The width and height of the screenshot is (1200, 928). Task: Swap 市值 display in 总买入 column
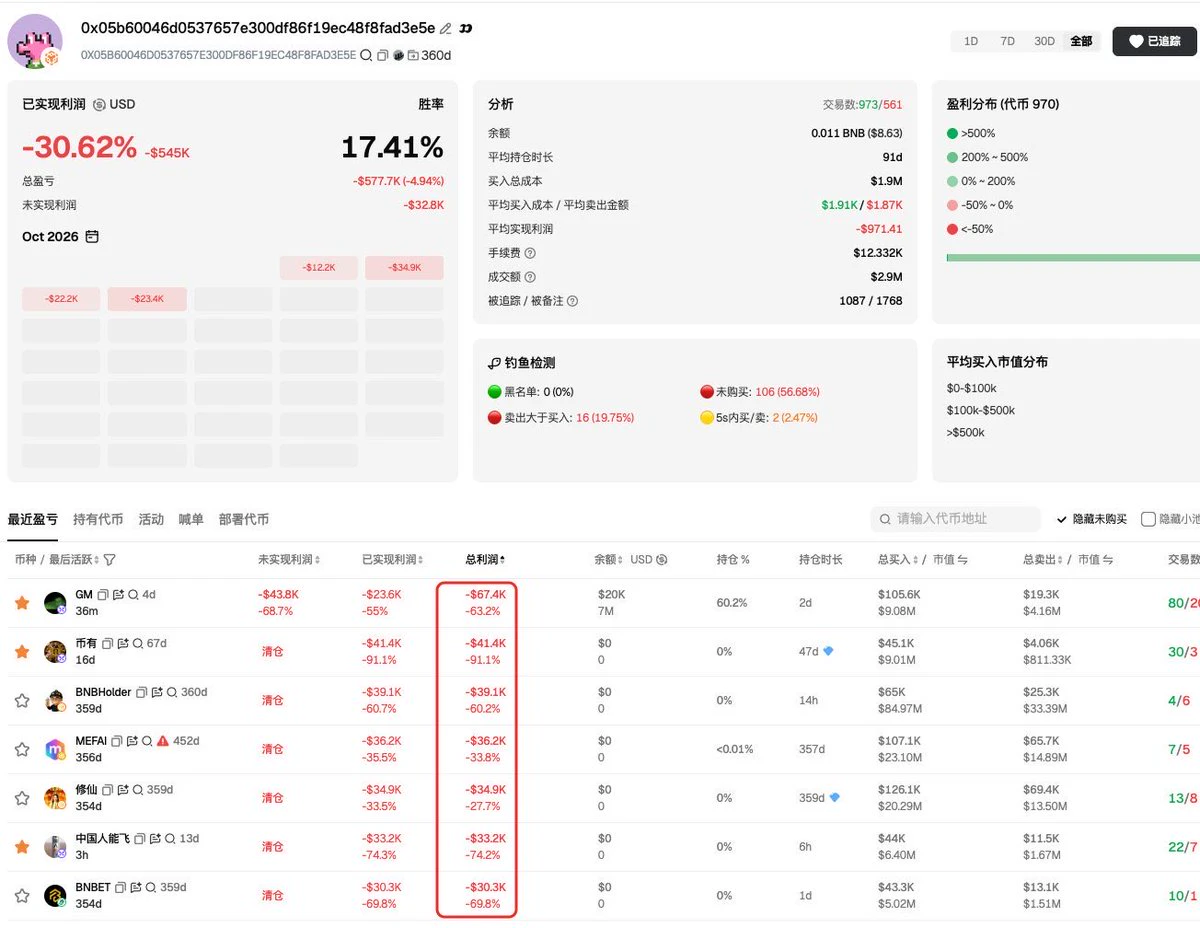(x=963, y=560)
